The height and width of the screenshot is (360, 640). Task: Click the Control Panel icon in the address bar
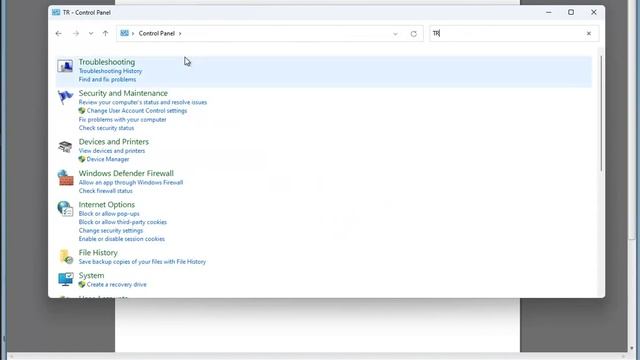click(124, 33)
